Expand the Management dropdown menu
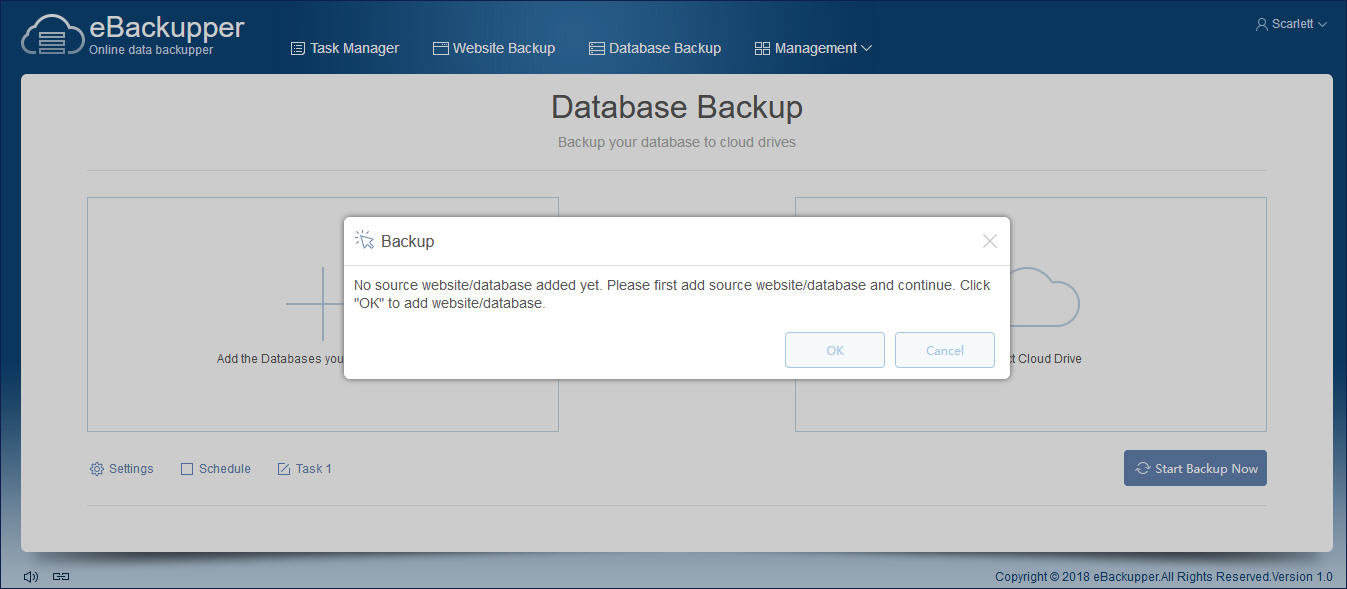 [813, 48]
